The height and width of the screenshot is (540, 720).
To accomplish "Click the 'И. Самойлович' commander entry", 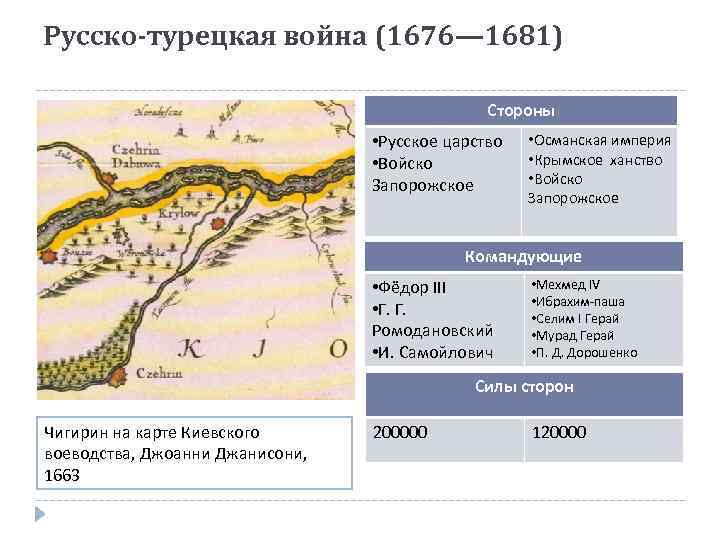I will [x=433, y=353].
